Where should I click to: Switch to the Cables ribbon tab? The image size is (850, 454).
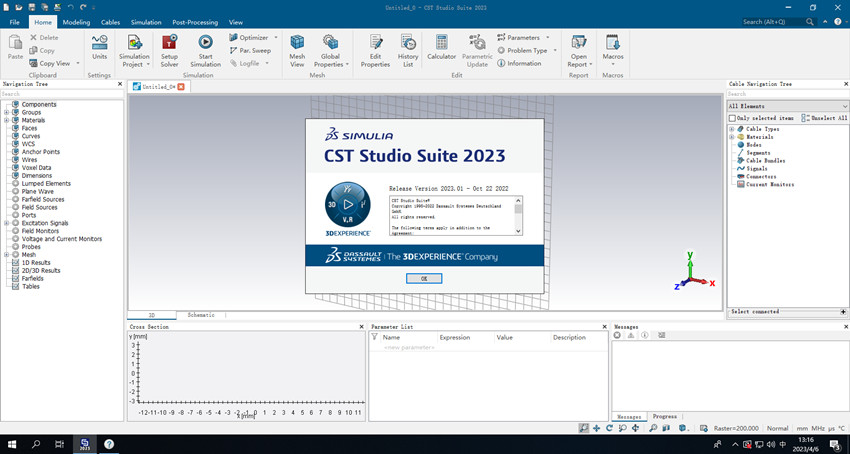(111, 22)
